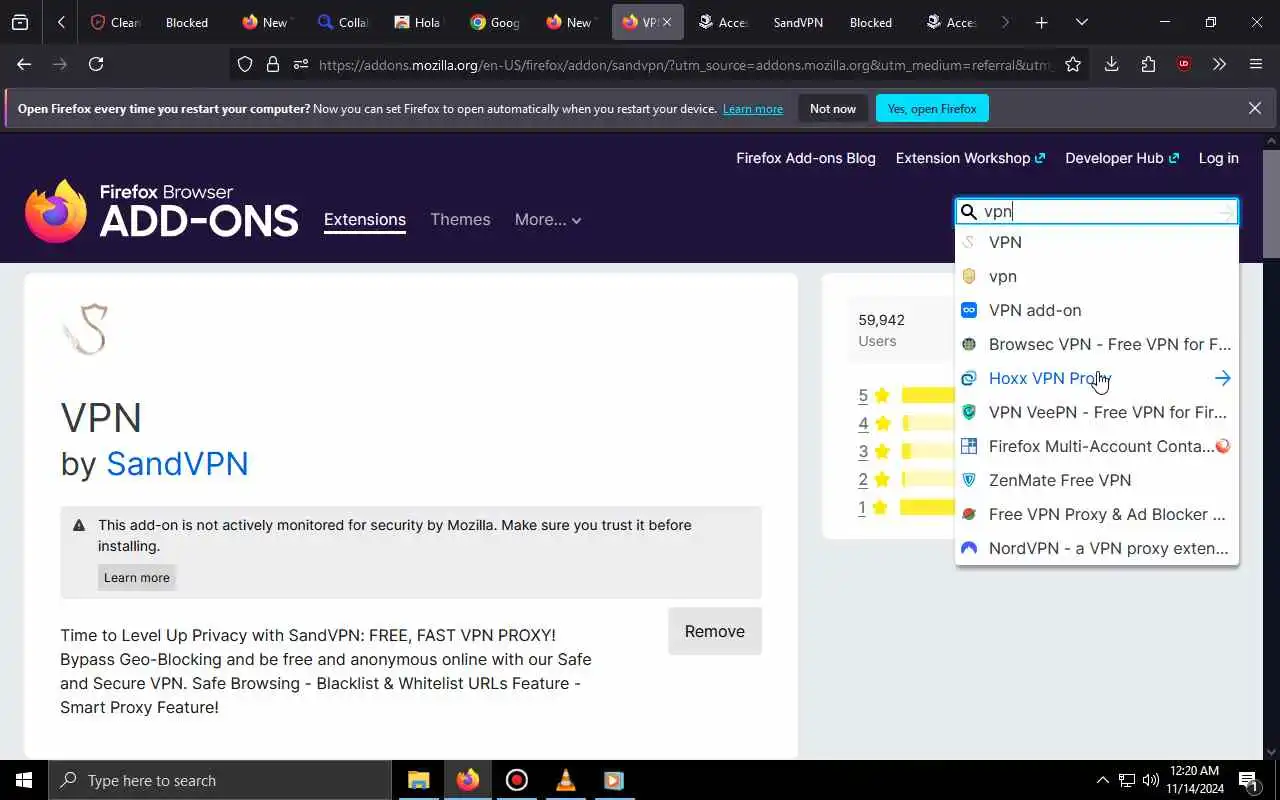Open Firefox Add-ons Blog link

[x=806, y=158]
